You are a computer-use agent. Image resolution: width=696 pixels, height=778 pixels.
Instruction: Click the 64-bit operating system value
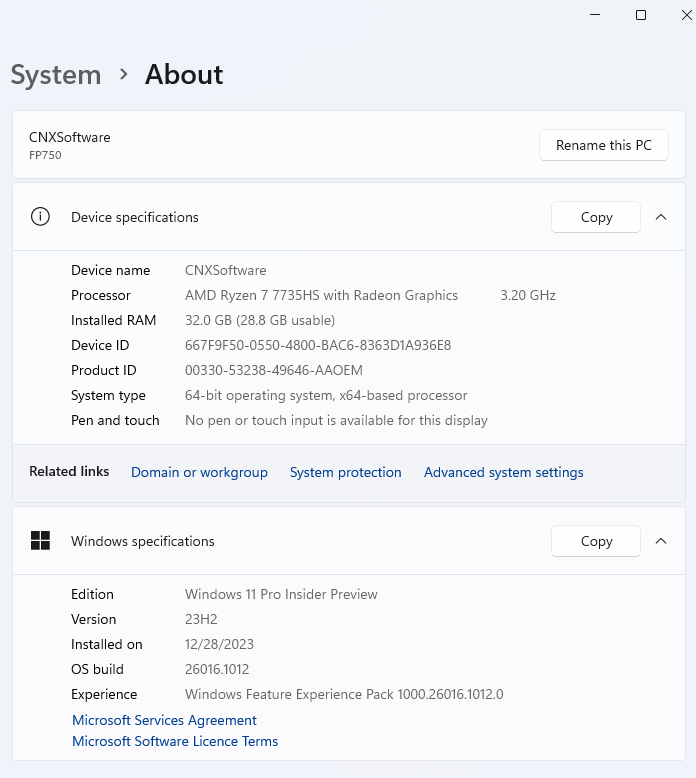click(x=326, y=395)
